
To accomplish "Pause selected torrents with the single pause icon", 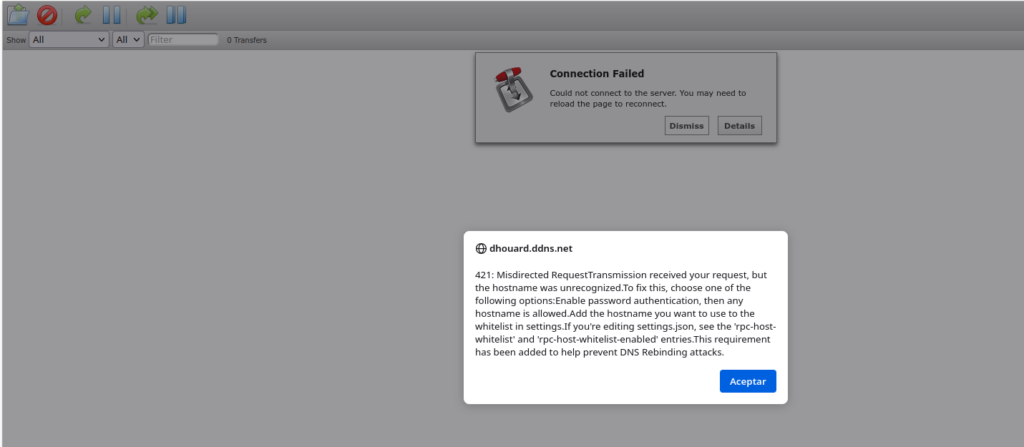I will 112,15.
